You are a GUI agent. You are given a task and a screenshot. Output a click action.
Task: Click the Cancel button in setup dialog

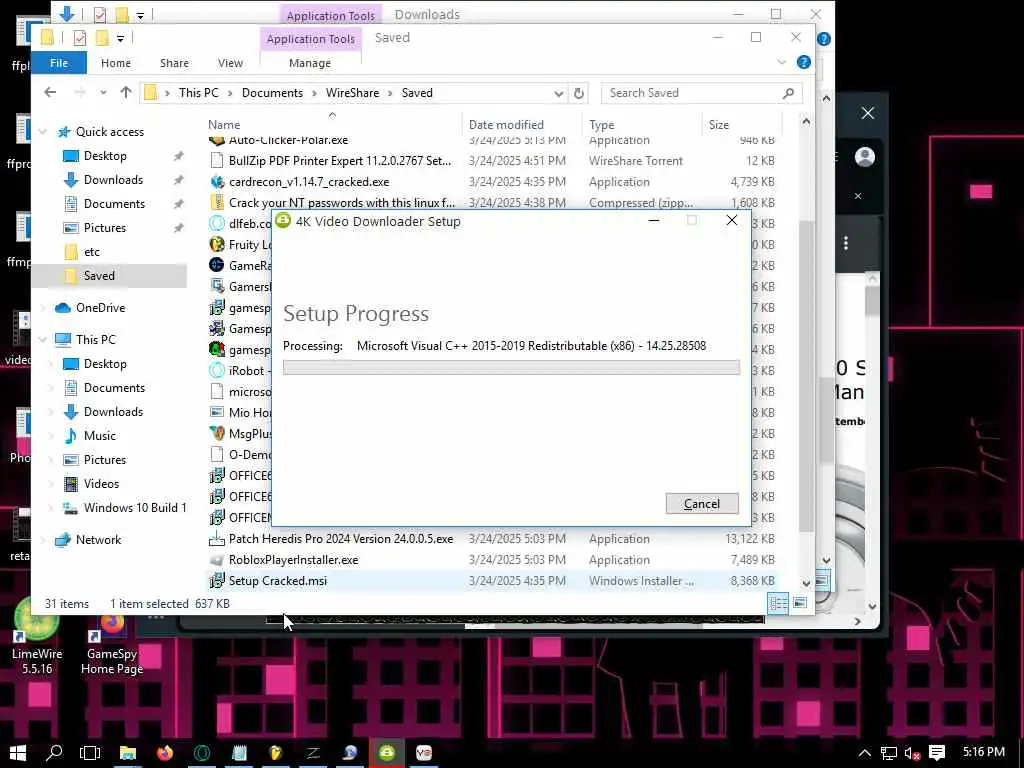coord(702,504)
